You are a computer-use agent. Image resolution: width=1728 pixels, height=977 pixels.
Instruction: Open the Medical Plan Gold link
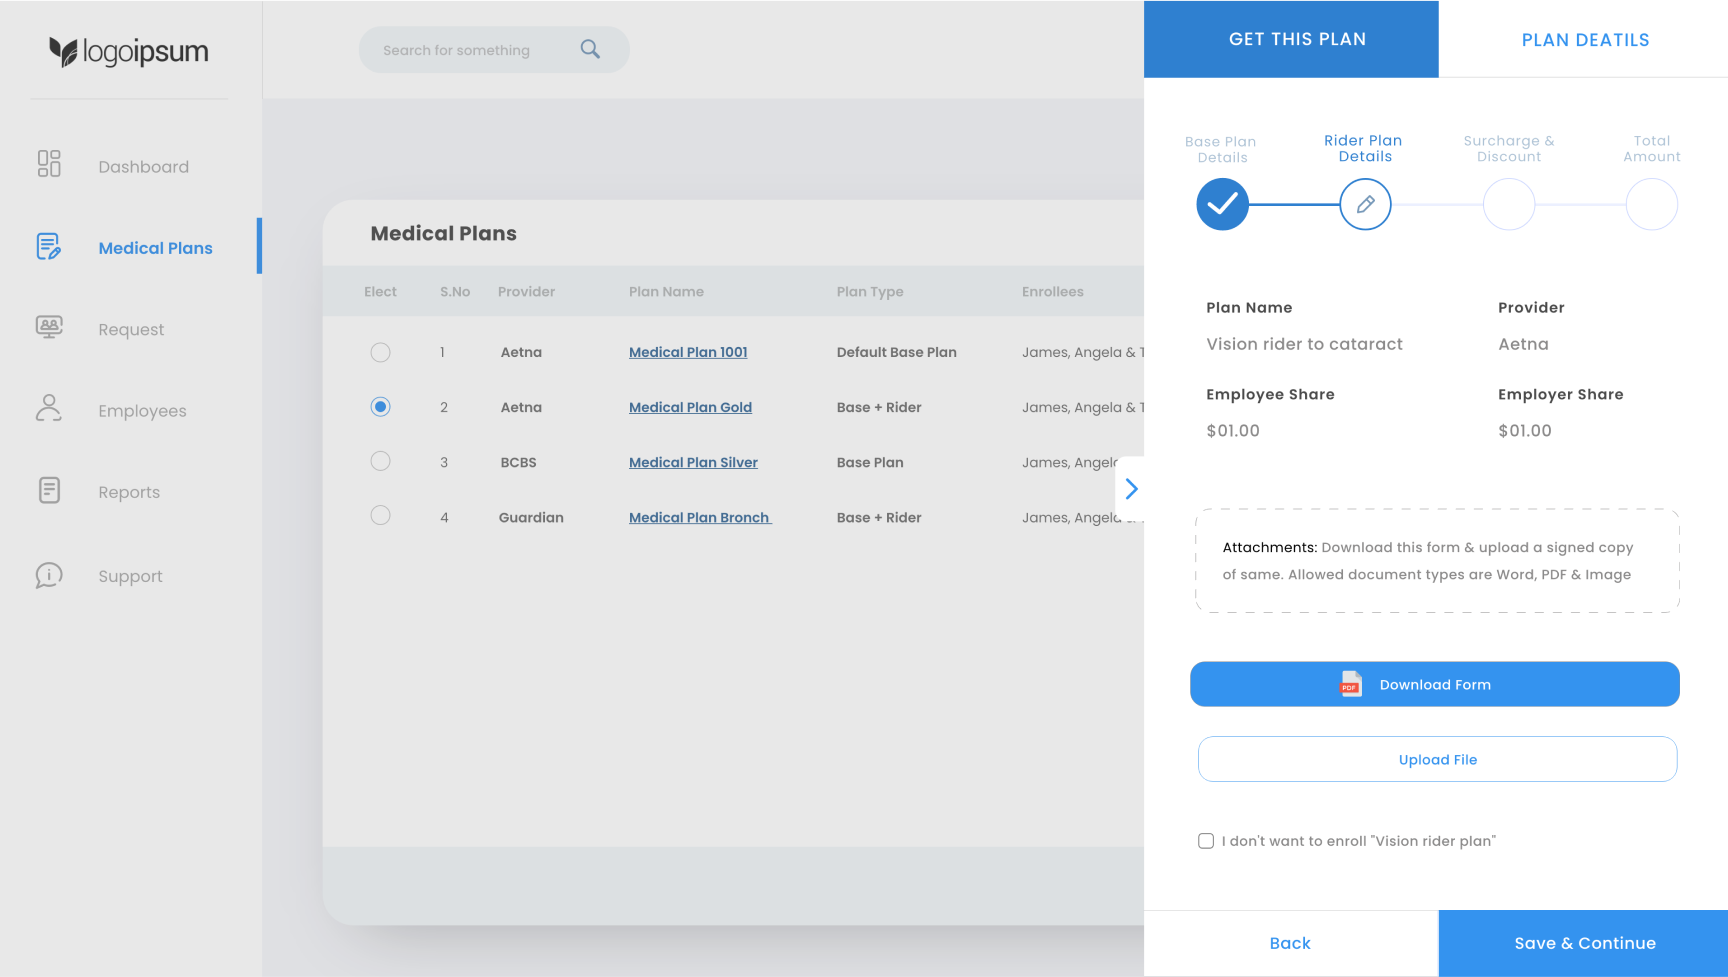click(x=690, y=407)
